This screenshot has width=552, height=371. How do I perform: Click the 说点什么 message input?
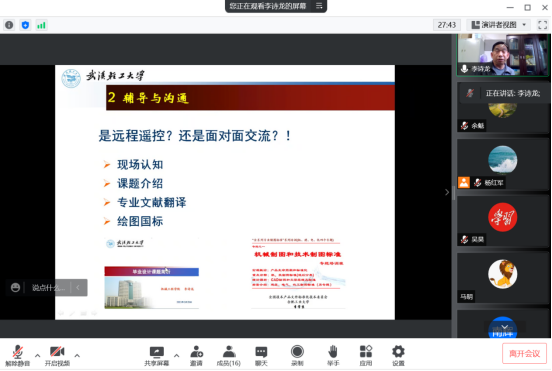(48, 288)
